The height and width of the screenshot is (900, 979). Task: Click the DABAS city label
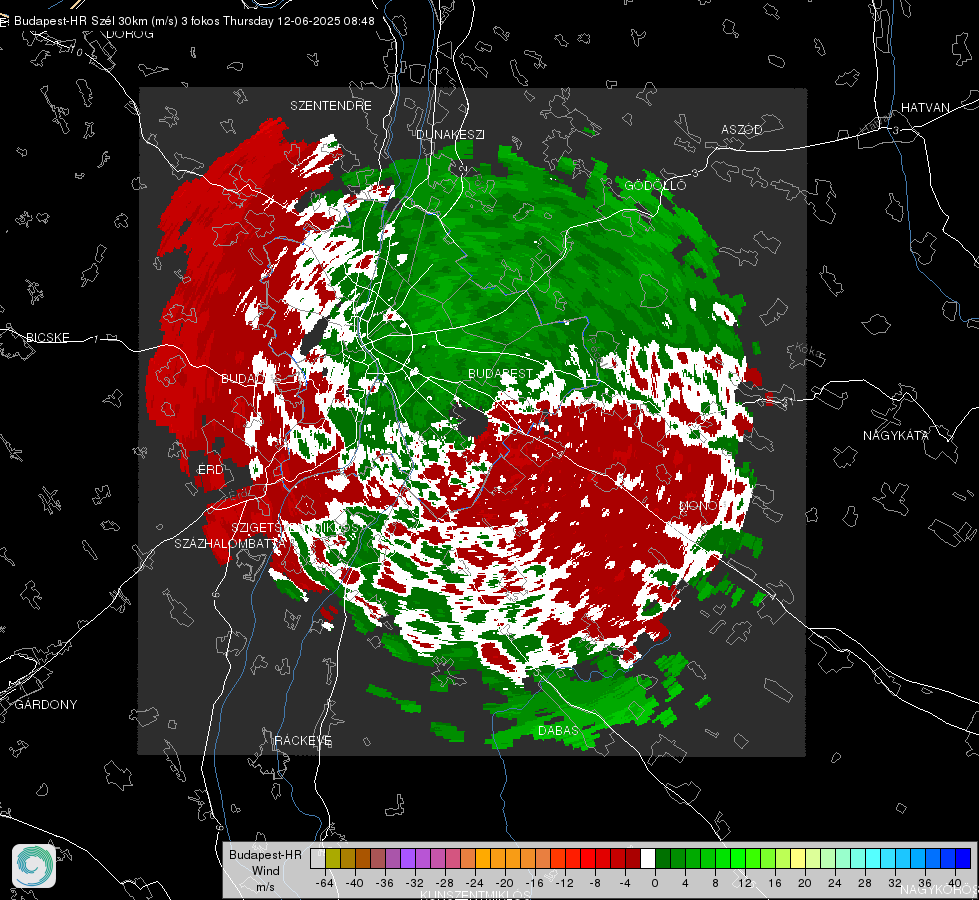(558, 730)
